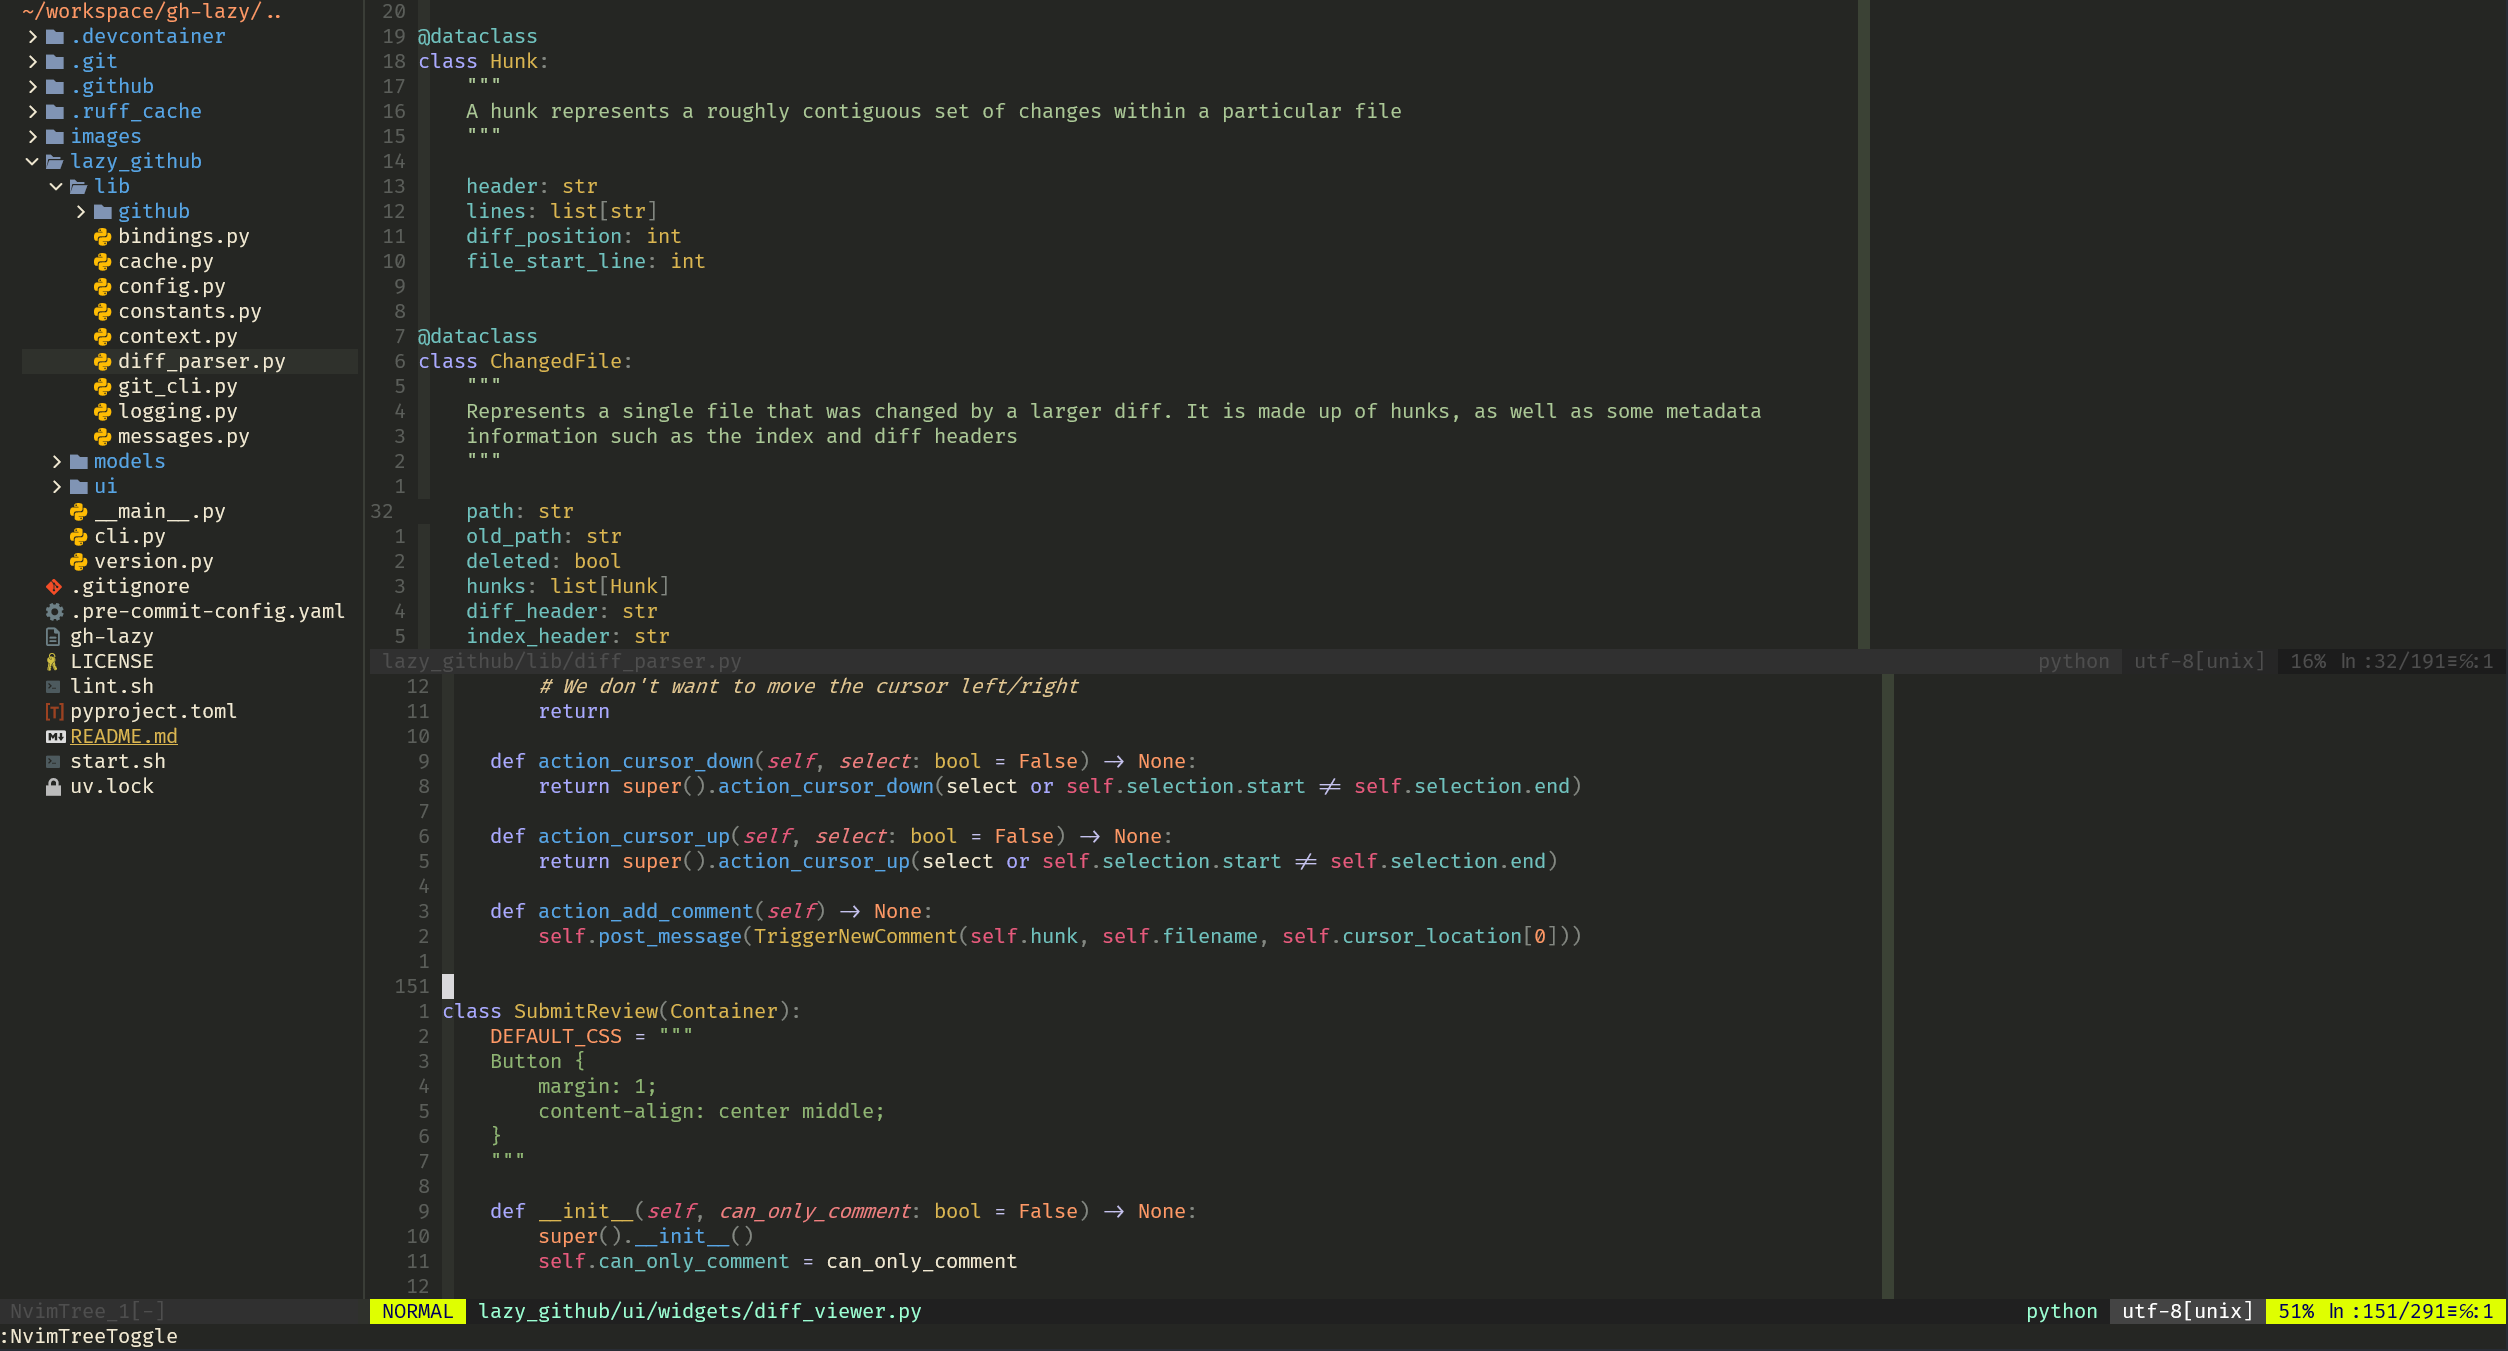The image size is (2508, 1351).
Task: Click the .devcontainer folder icon
Action: click(55, 37)
